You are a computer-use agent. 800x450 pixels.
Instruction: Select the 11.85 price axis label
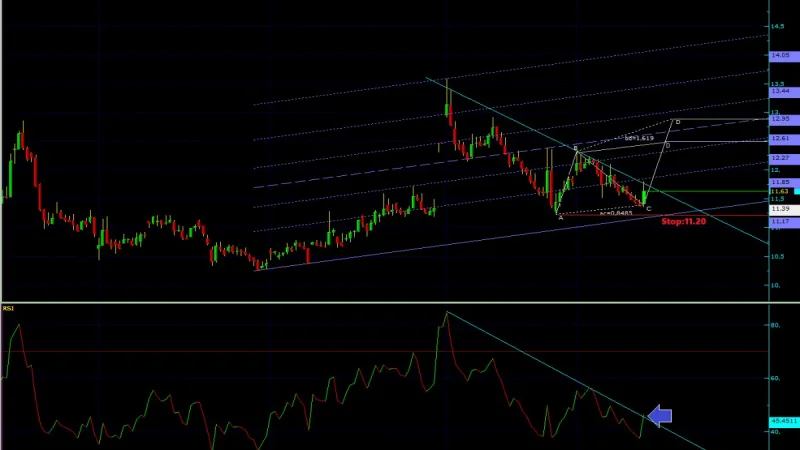(x=784, y=182)
